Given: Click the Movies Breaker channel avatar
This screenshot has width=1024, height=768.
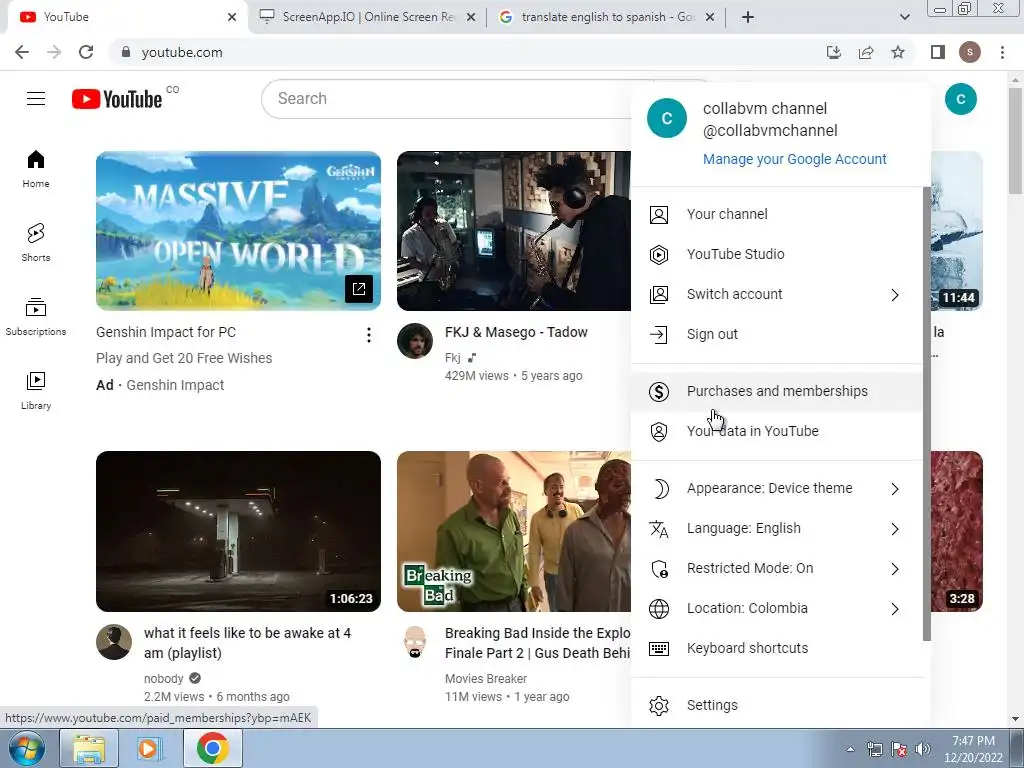Looking at the screenshot, I should click(x=415, y=642).
